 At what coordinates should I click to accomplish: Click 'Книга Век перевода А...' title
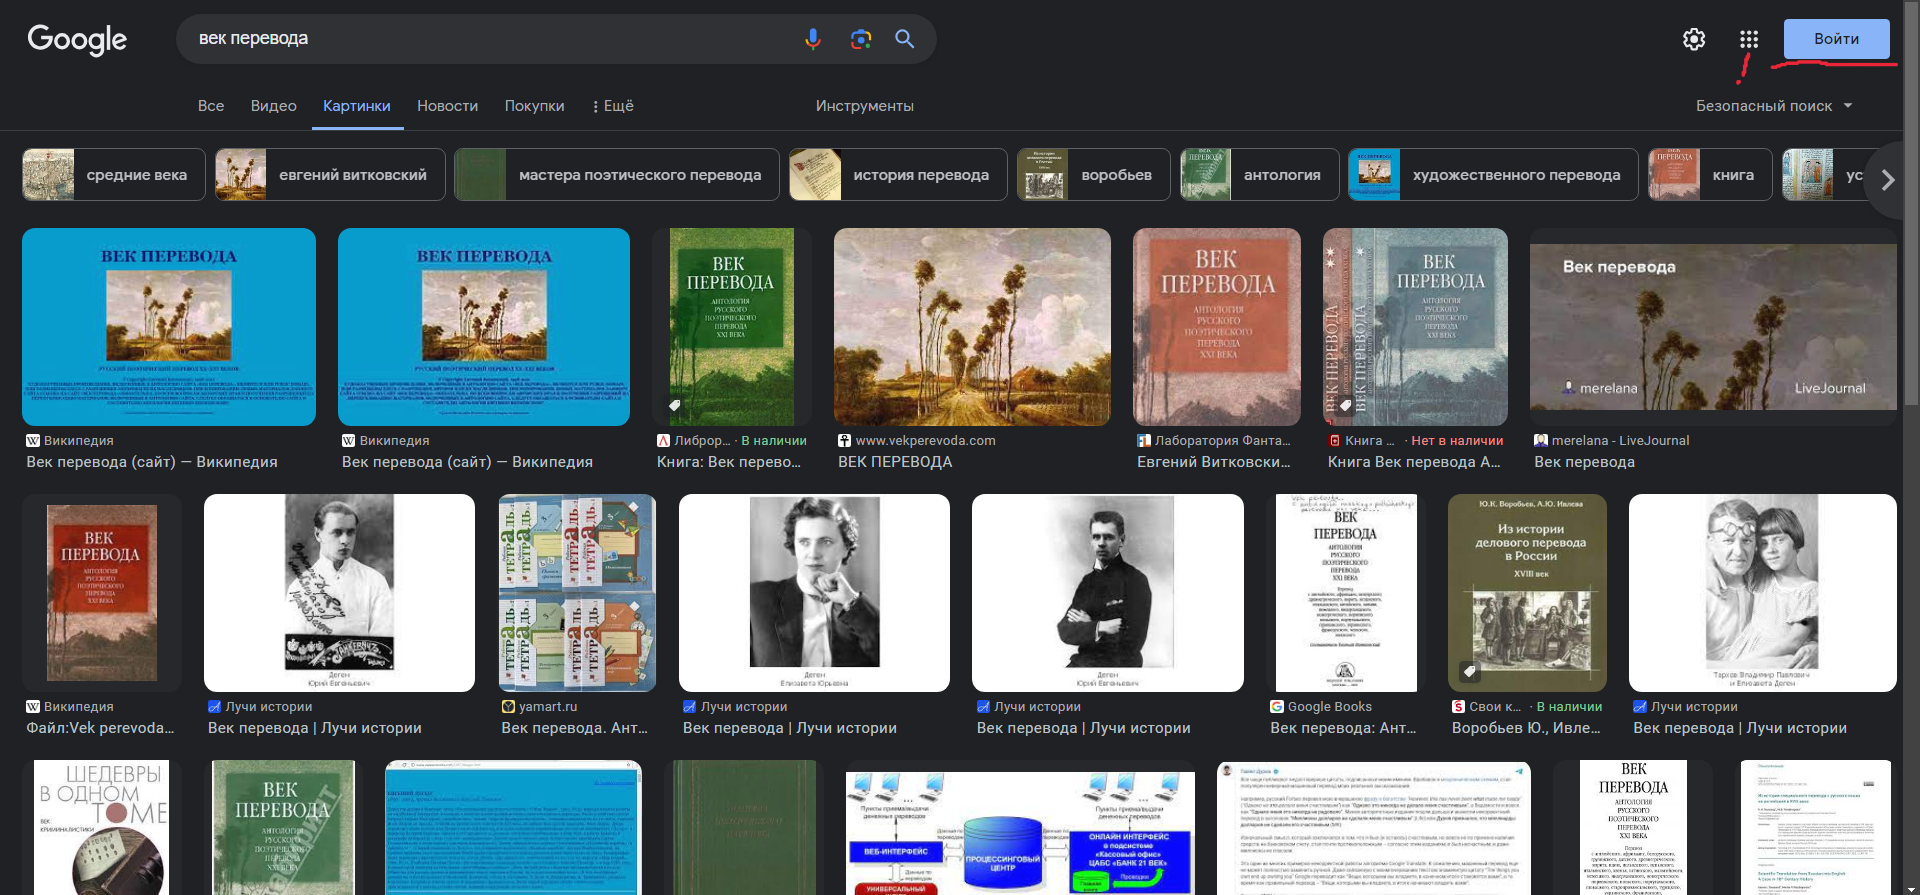(x=1414, y=462)
